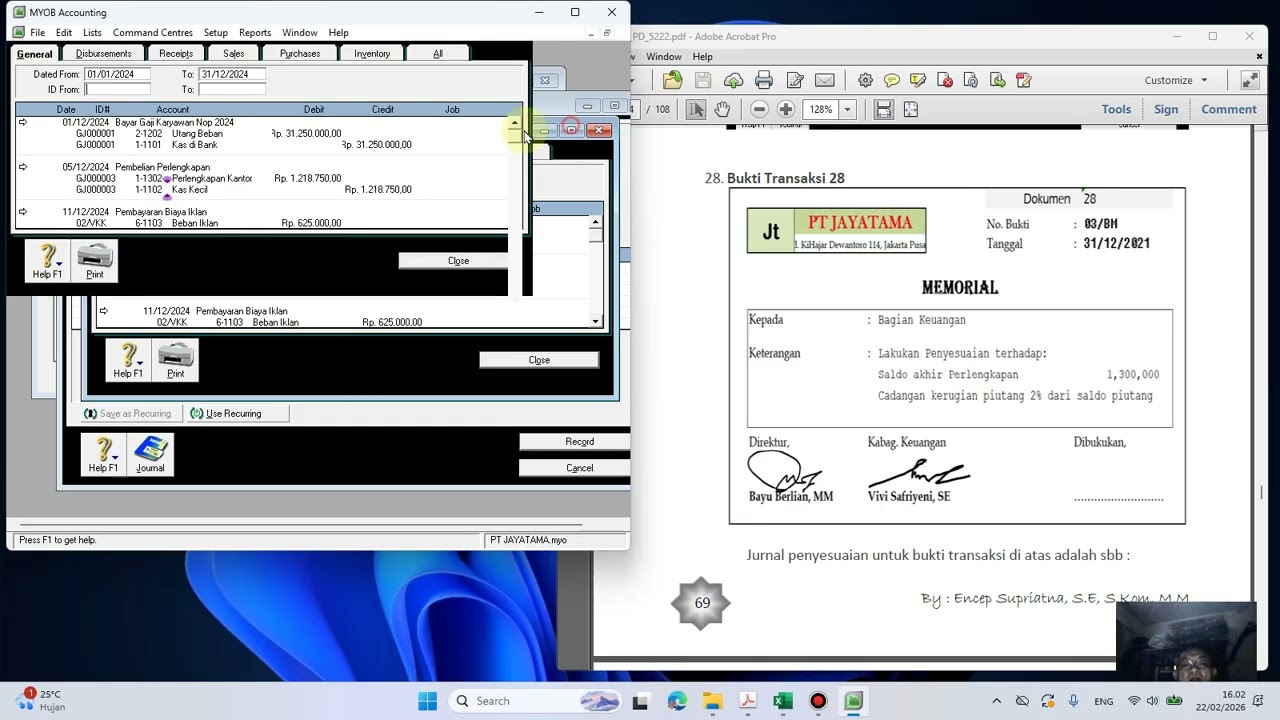1280x720 pixels.
Task: Print the PDF with Acrobat printer icon
Action: coord(764,80)
